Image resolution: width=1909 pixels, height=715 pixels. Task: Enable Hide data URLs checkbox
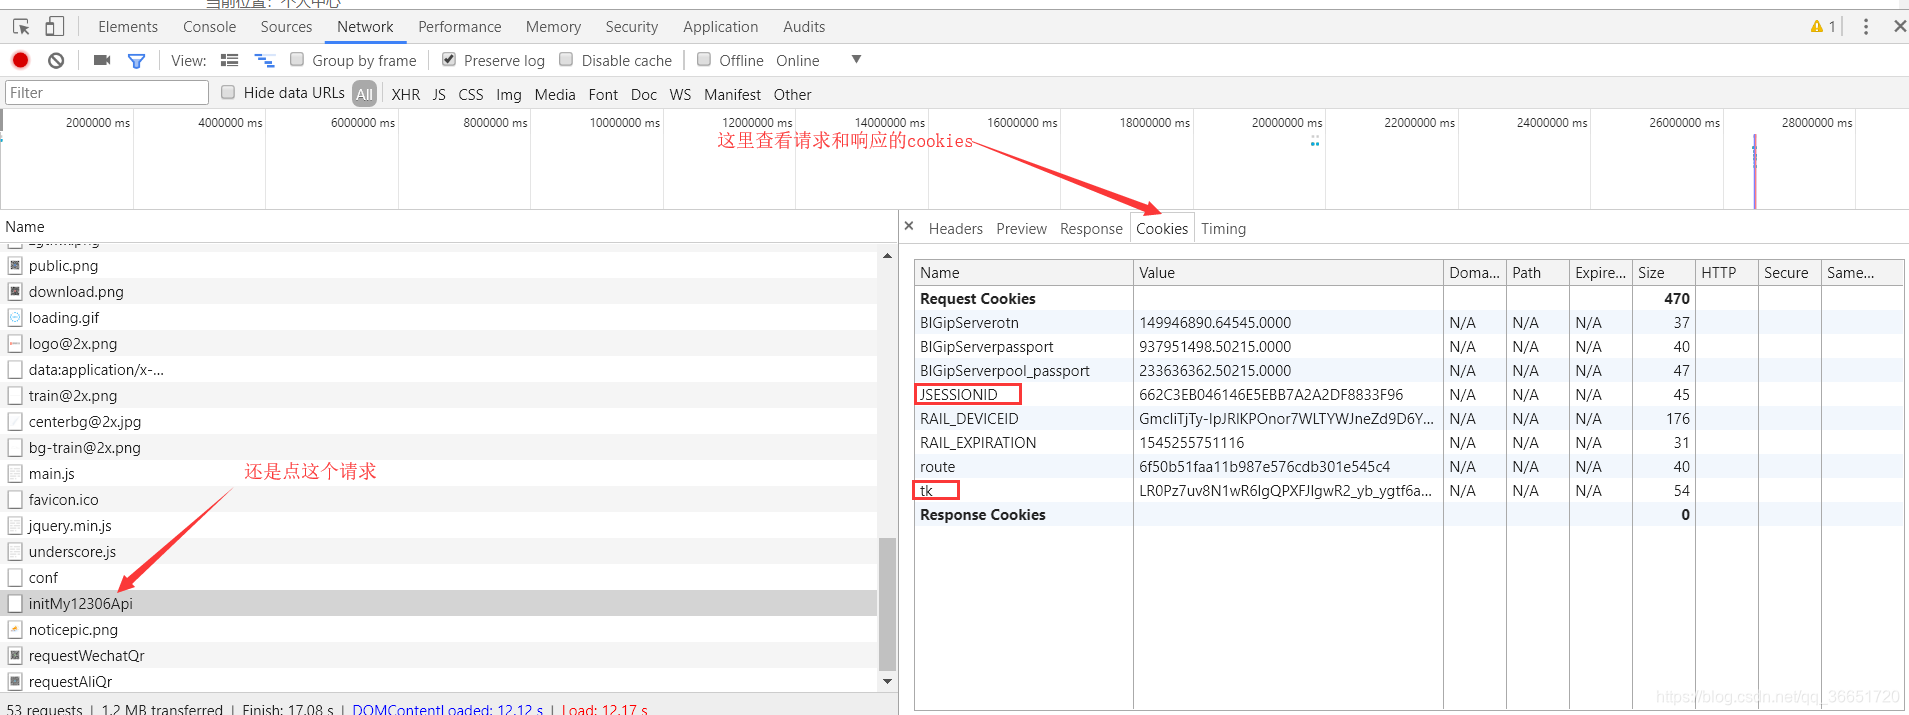pyautogui.click(x=228, y=92)
